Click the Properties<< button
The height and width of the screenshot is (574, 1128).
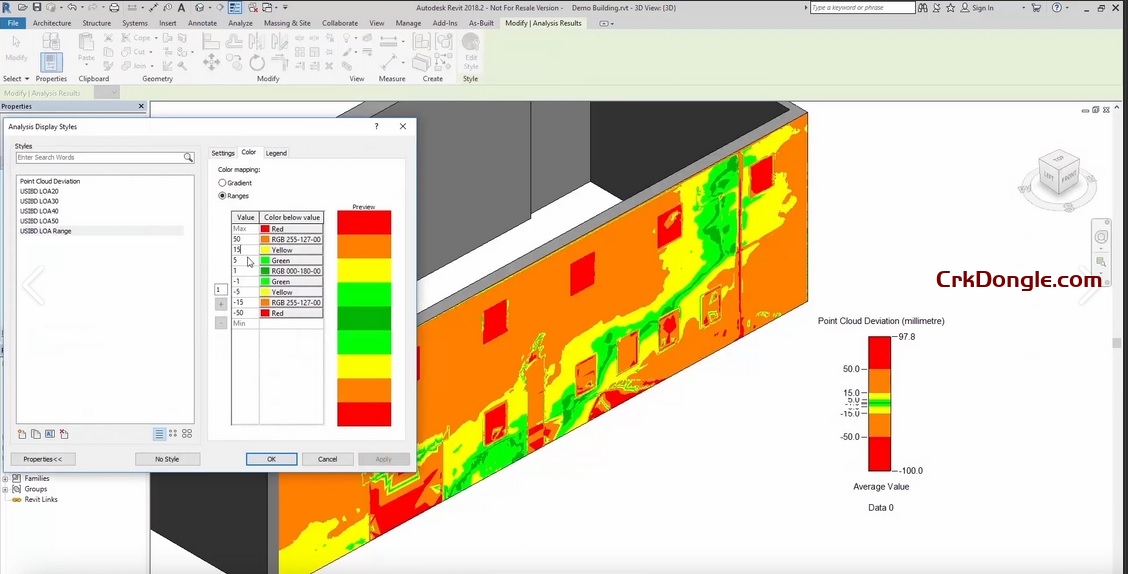pyautogui.click(x=42, y=459)
